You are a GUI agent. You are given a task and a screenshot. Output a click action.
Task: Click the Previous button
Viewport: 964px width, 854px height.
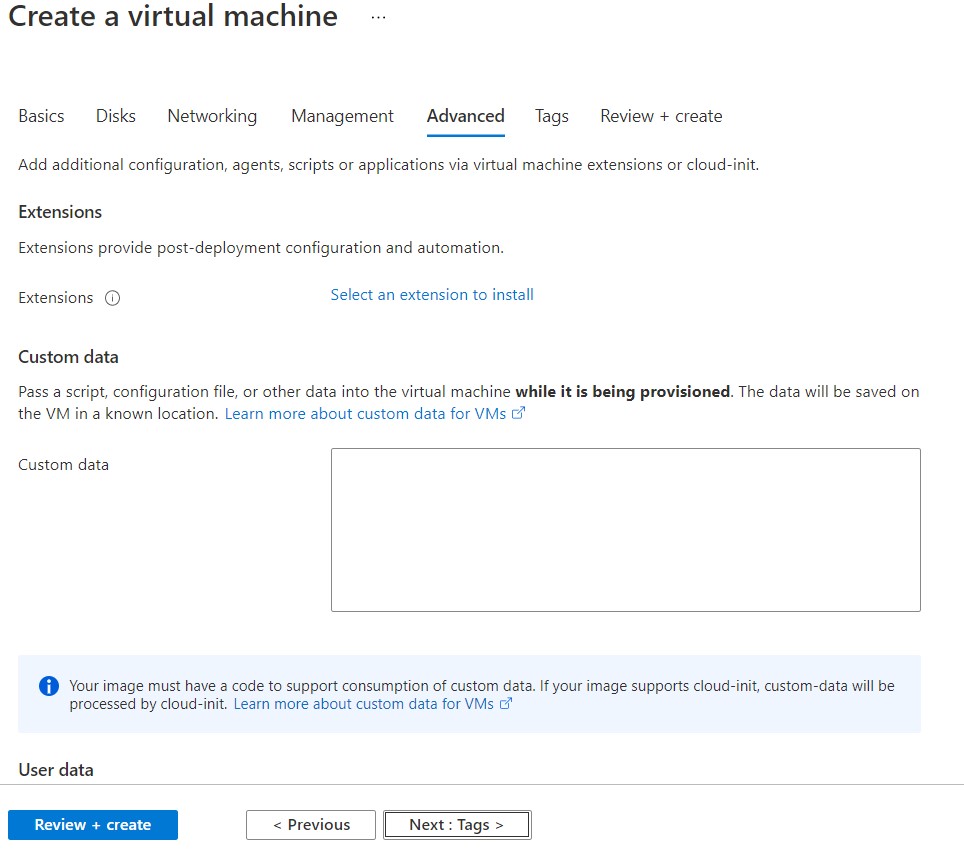pos(311,825)
